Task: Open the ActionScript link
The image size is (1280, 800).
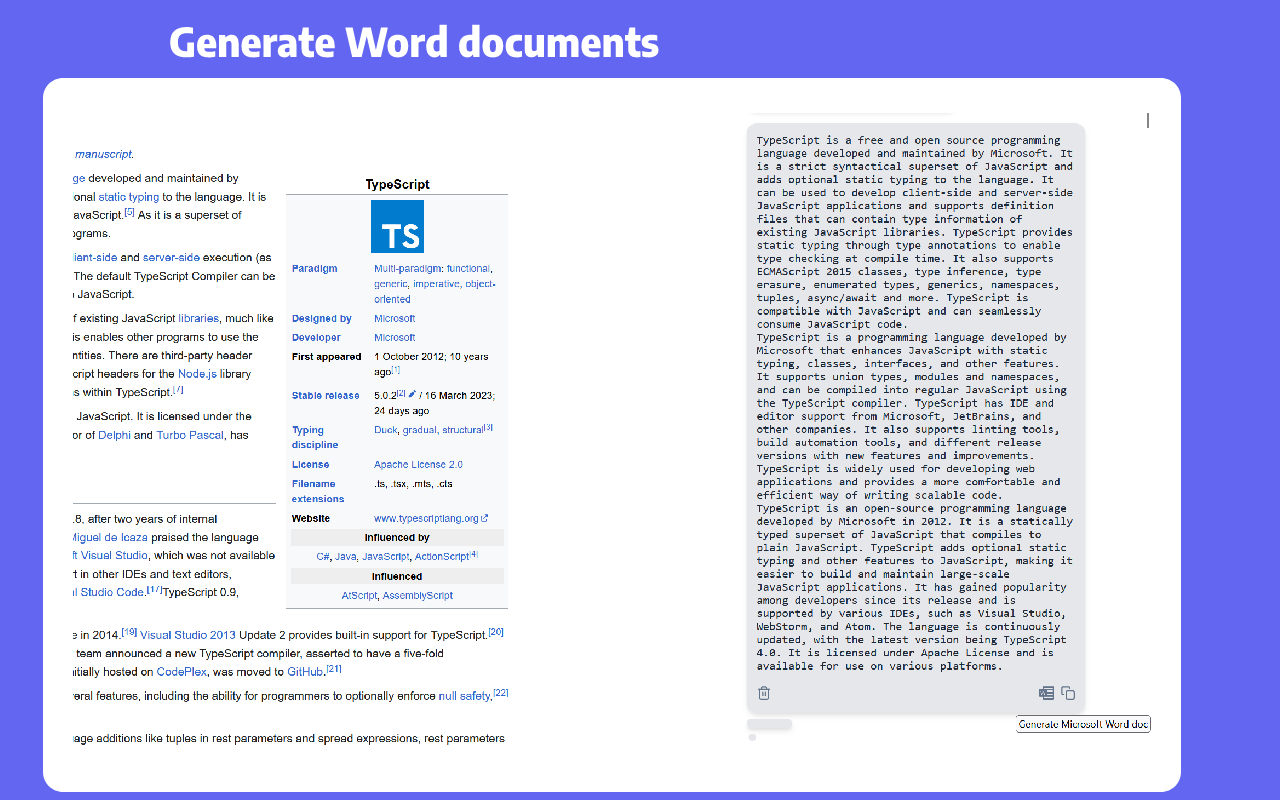Action: pyautogui.click(x=441, y=556)
